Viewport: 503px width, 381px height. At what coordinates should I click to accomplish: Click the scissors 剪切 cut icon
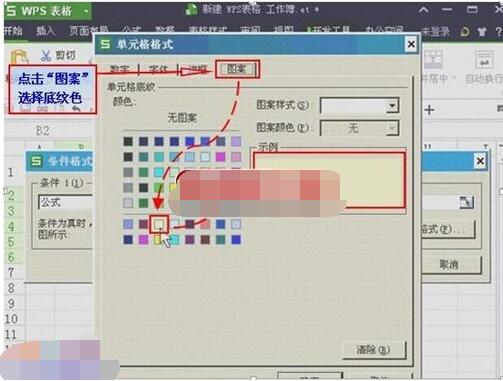coord(46,55)
